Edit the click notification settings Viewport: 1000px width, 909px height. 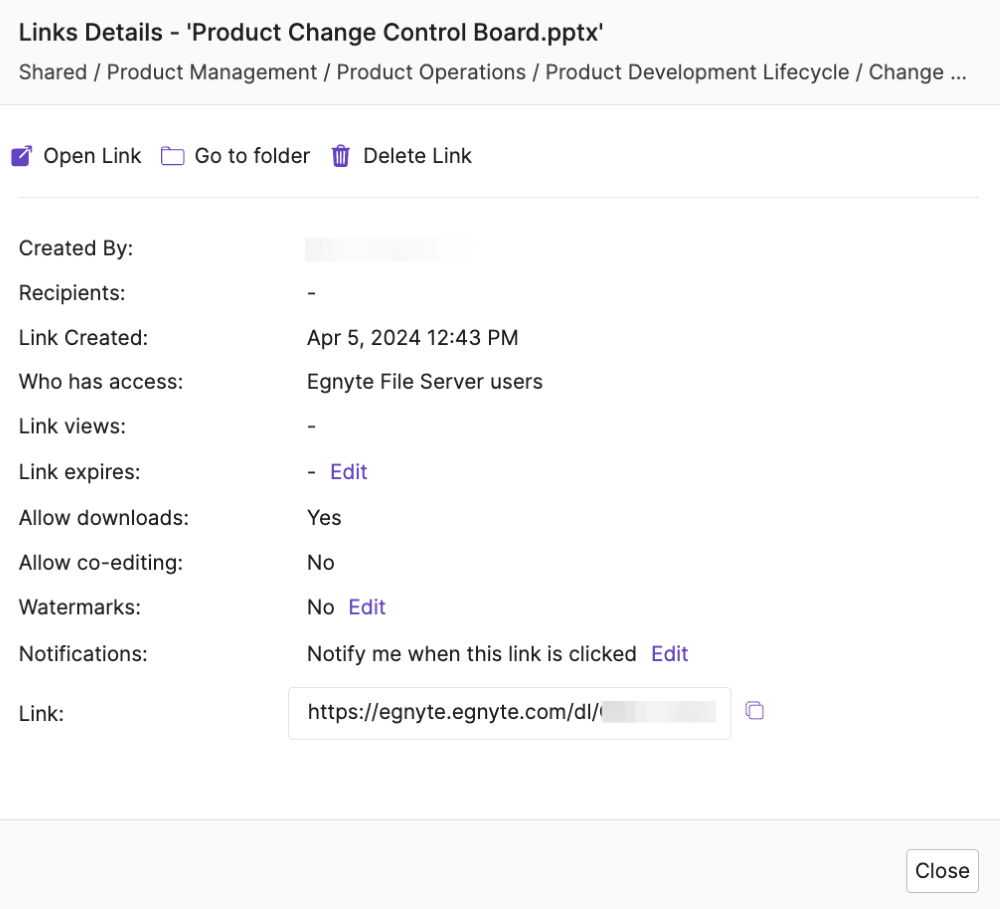(x=669, y=653)
